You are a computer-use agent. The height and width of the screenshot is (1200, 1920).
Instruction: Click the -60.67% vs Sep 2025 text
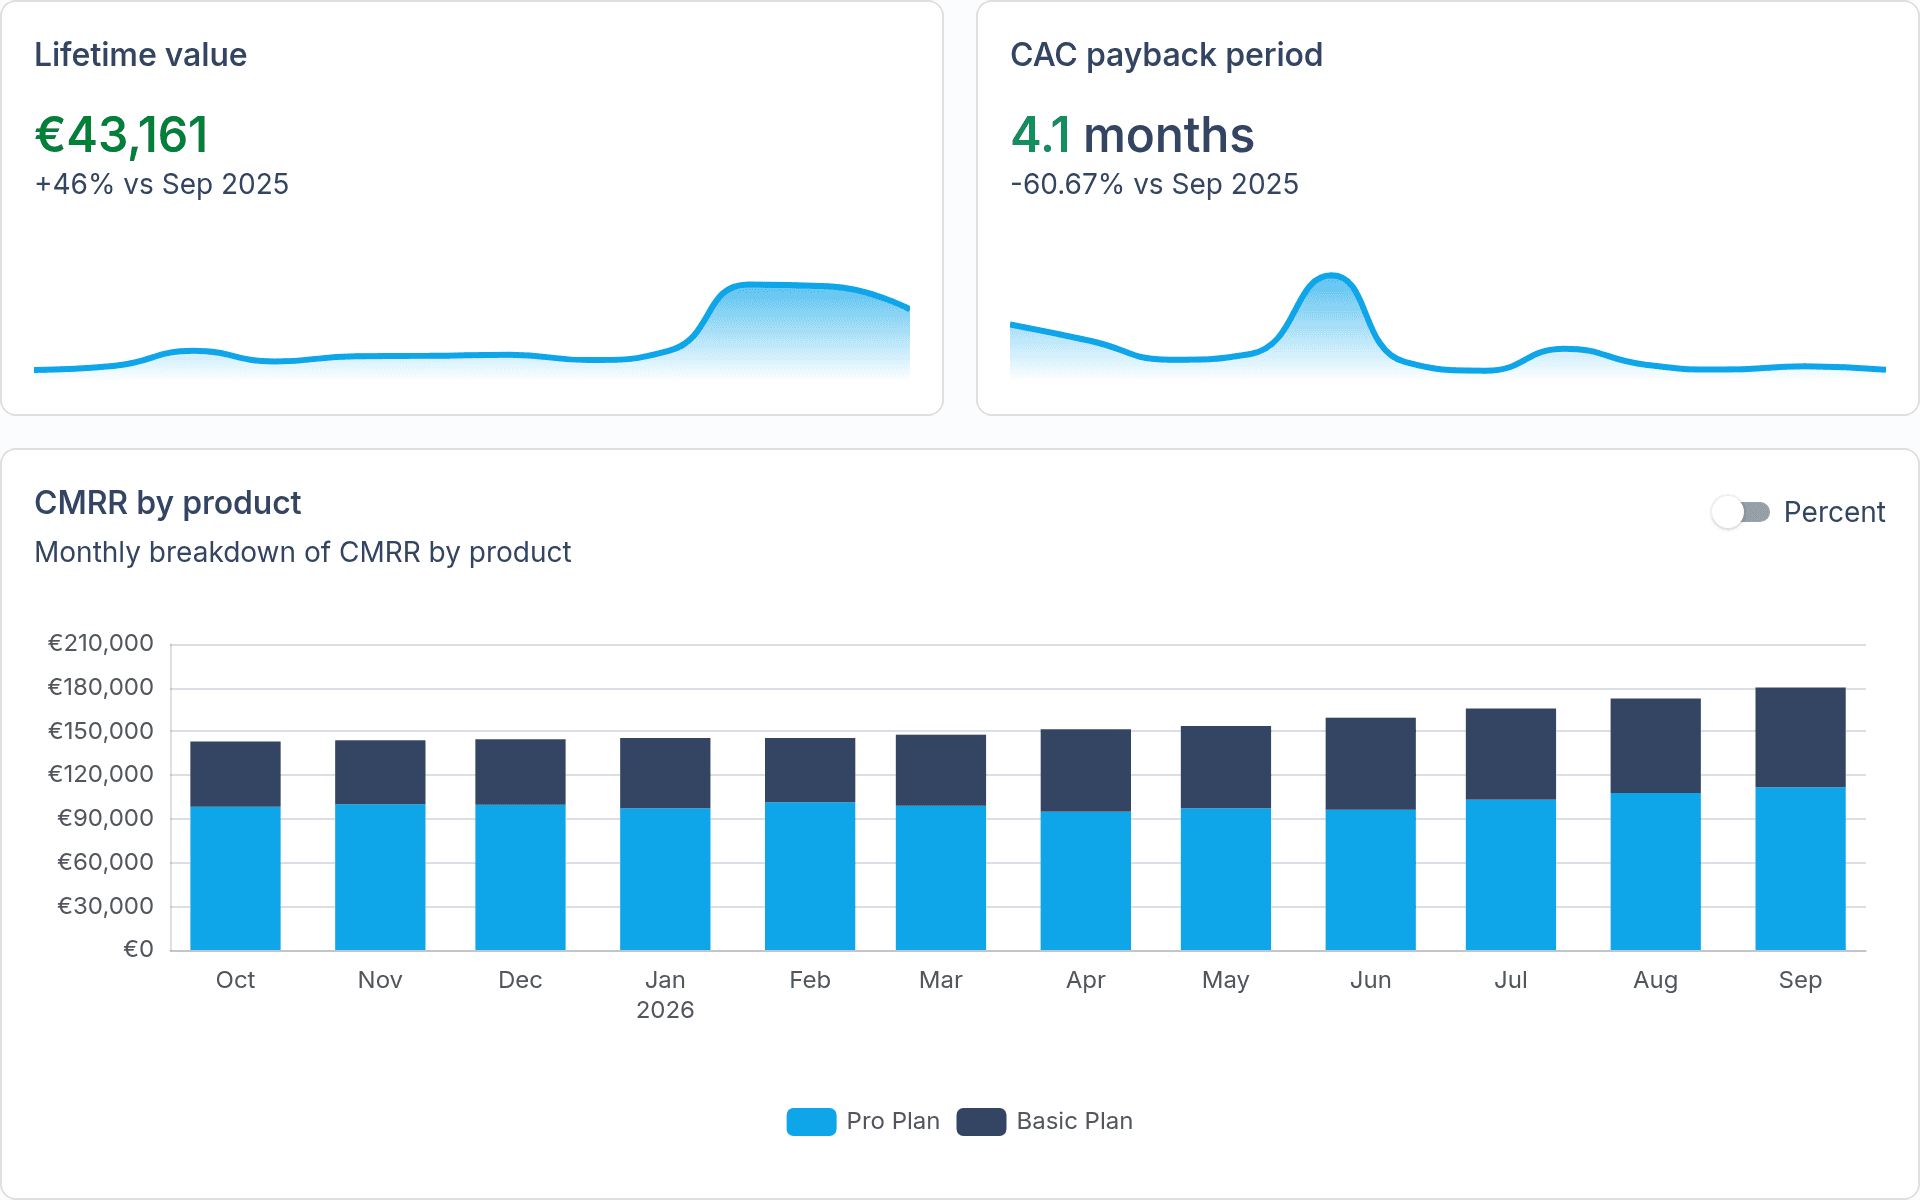1154,184
